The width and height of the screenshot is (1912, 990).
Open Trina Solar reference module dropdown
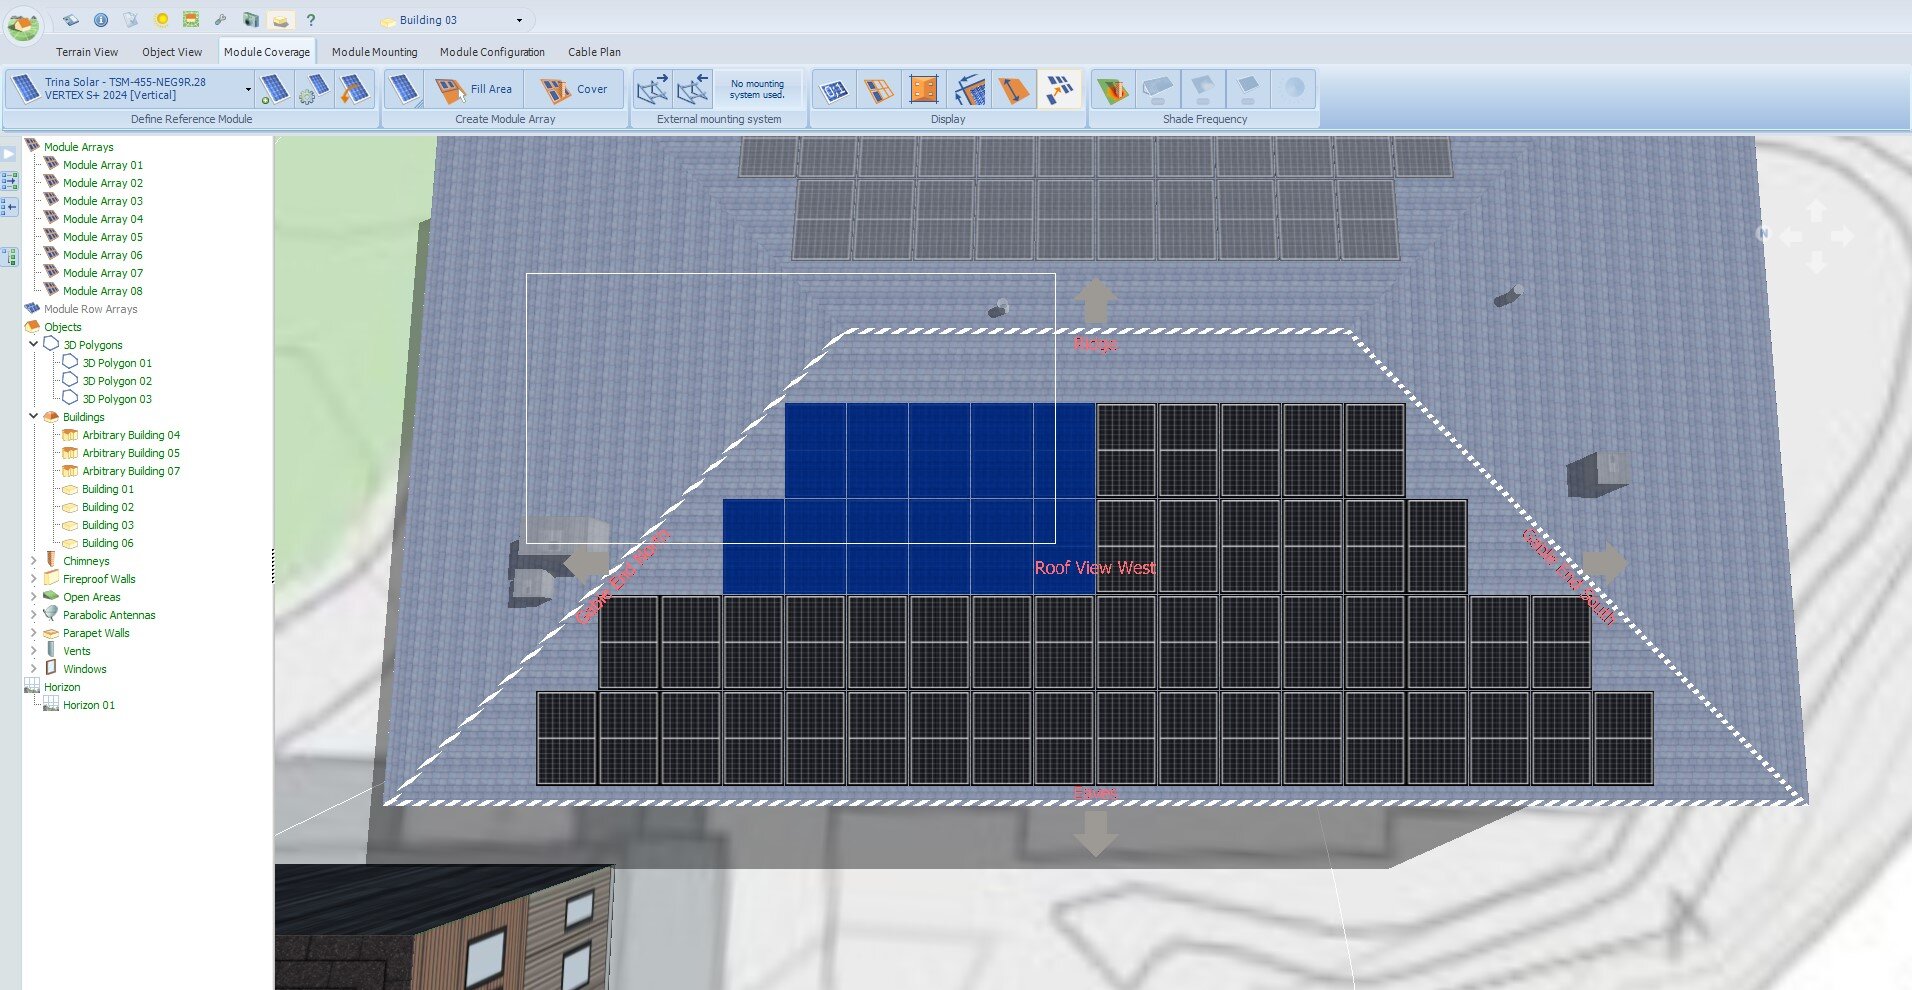(x=248, y=90)
